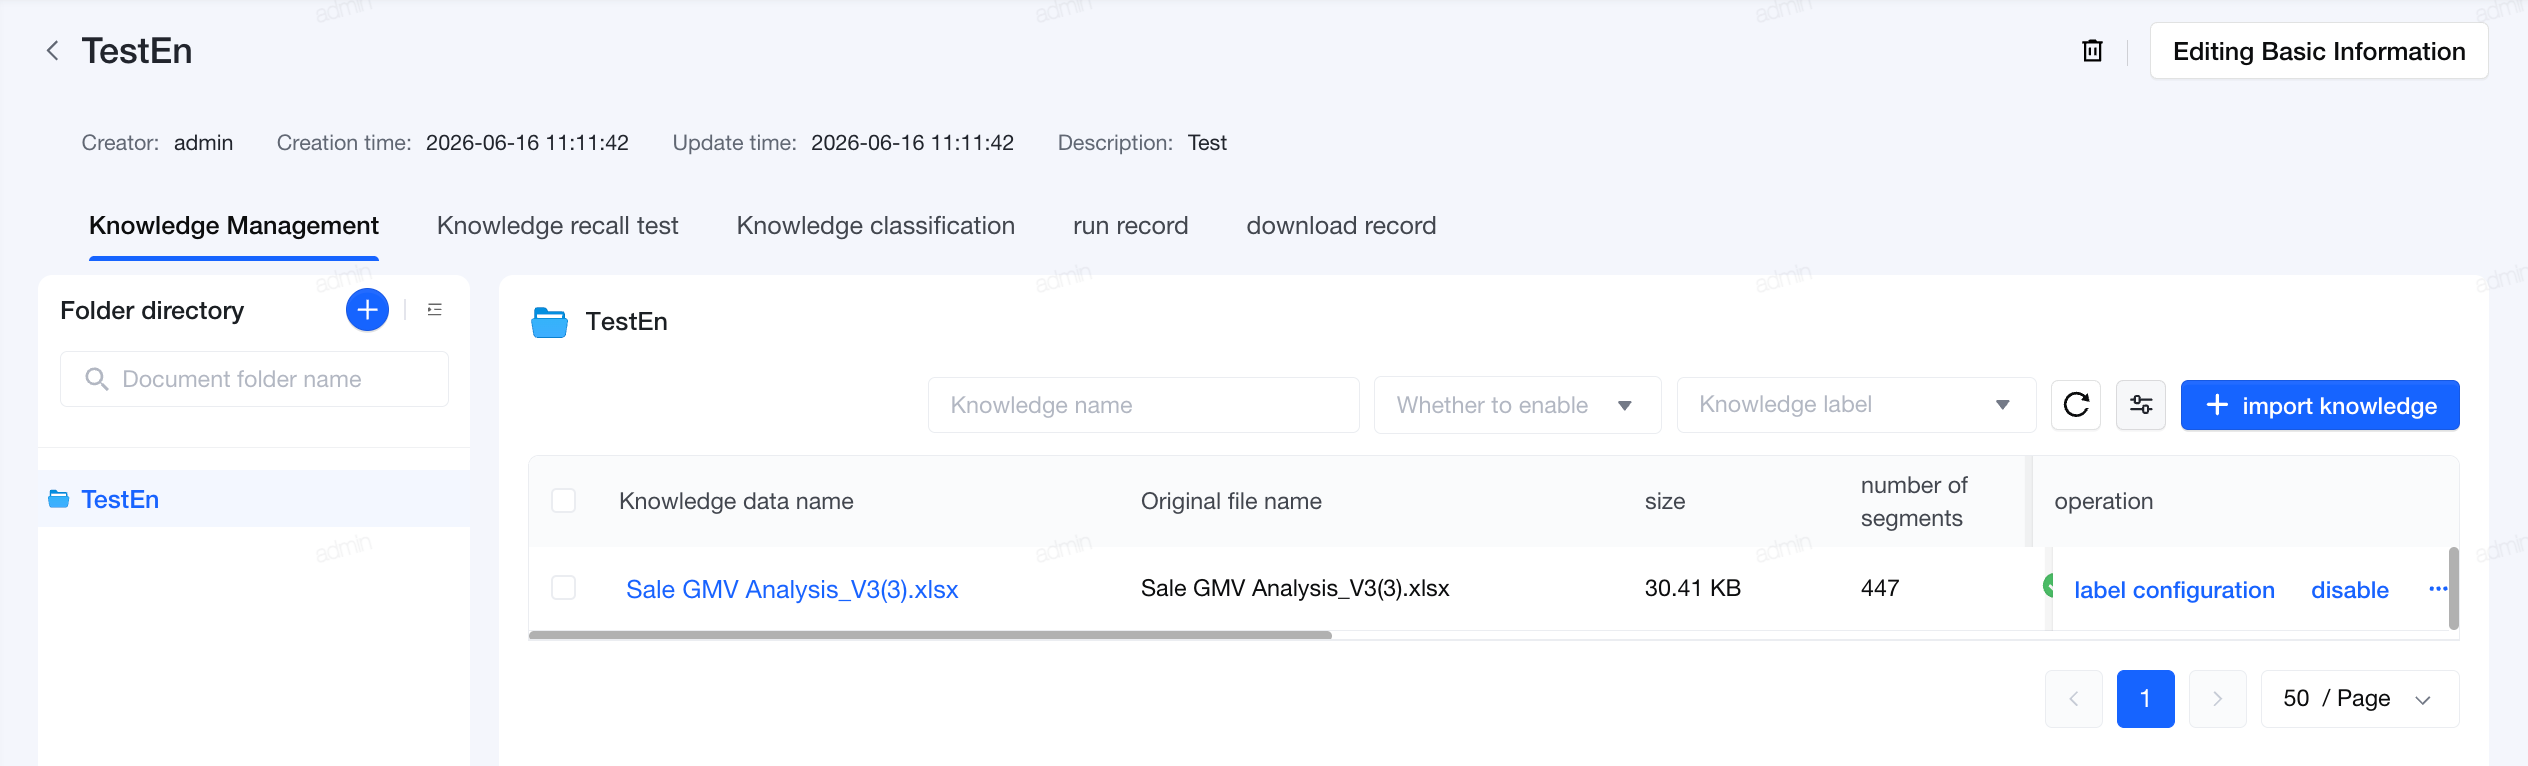Check the Sale GMV Analysis row checkbox
Screen dimensions: 2528x766
tap(564, 588)
